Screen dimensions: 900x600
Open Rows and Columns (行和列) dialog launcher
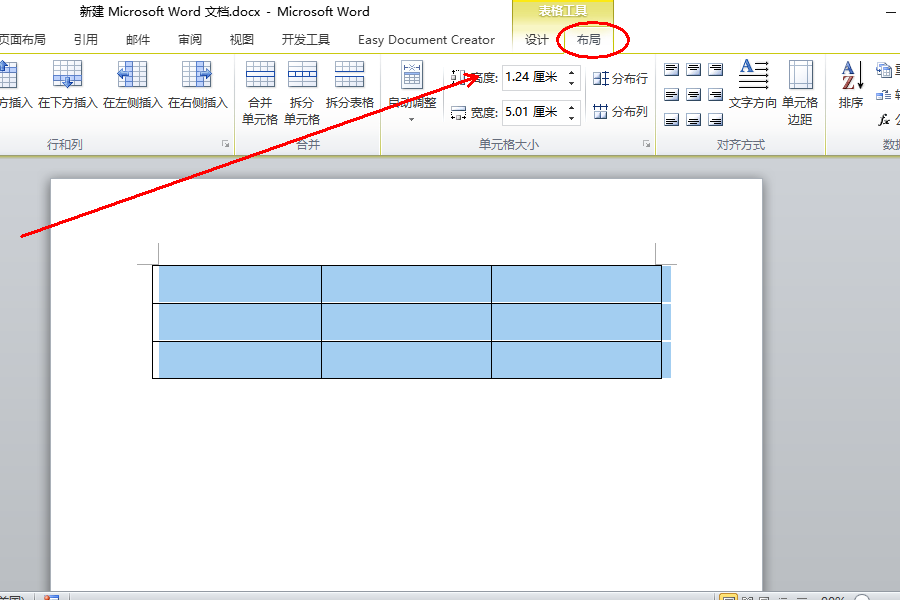226,144
